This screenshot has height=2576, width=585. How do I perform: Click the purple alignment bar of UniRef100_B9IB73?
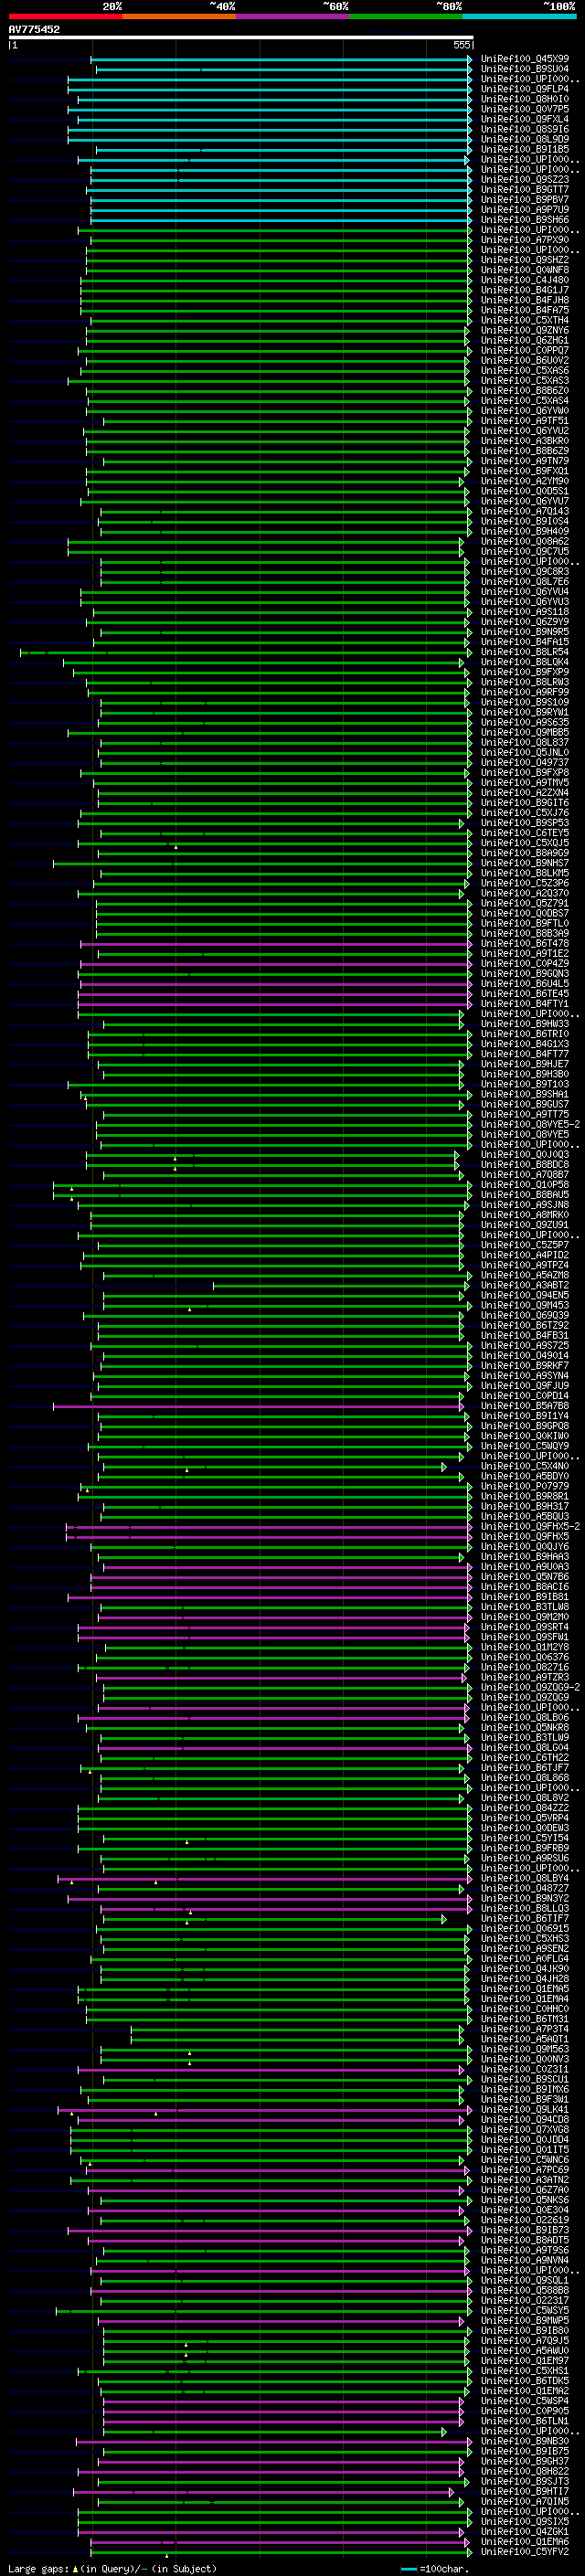click(270, 2230)
